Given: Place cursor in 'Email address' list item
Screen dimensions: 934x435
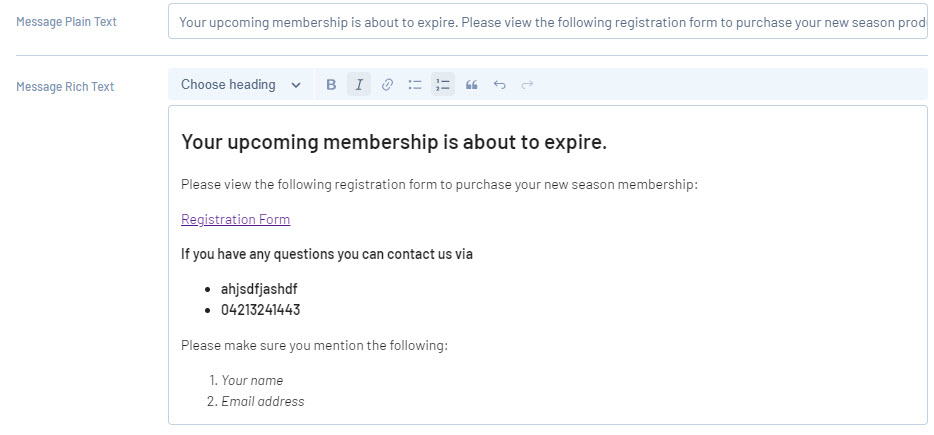Looking at the screenshot, I should click(x=262, y=401).
